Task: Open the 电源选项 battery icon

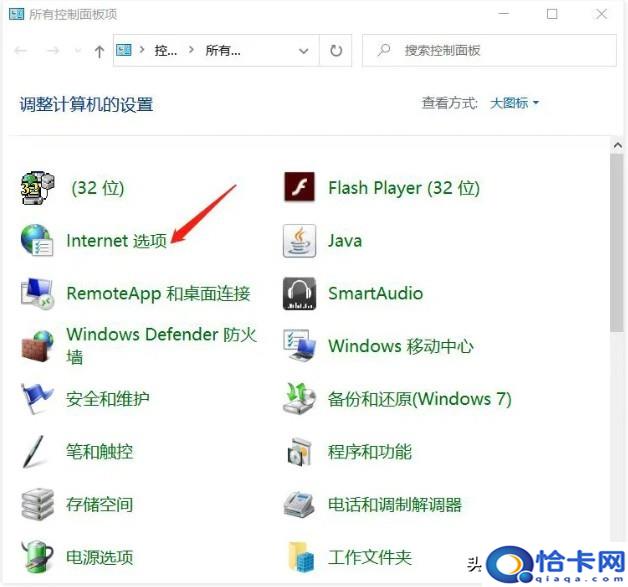Action: (37, 557)
